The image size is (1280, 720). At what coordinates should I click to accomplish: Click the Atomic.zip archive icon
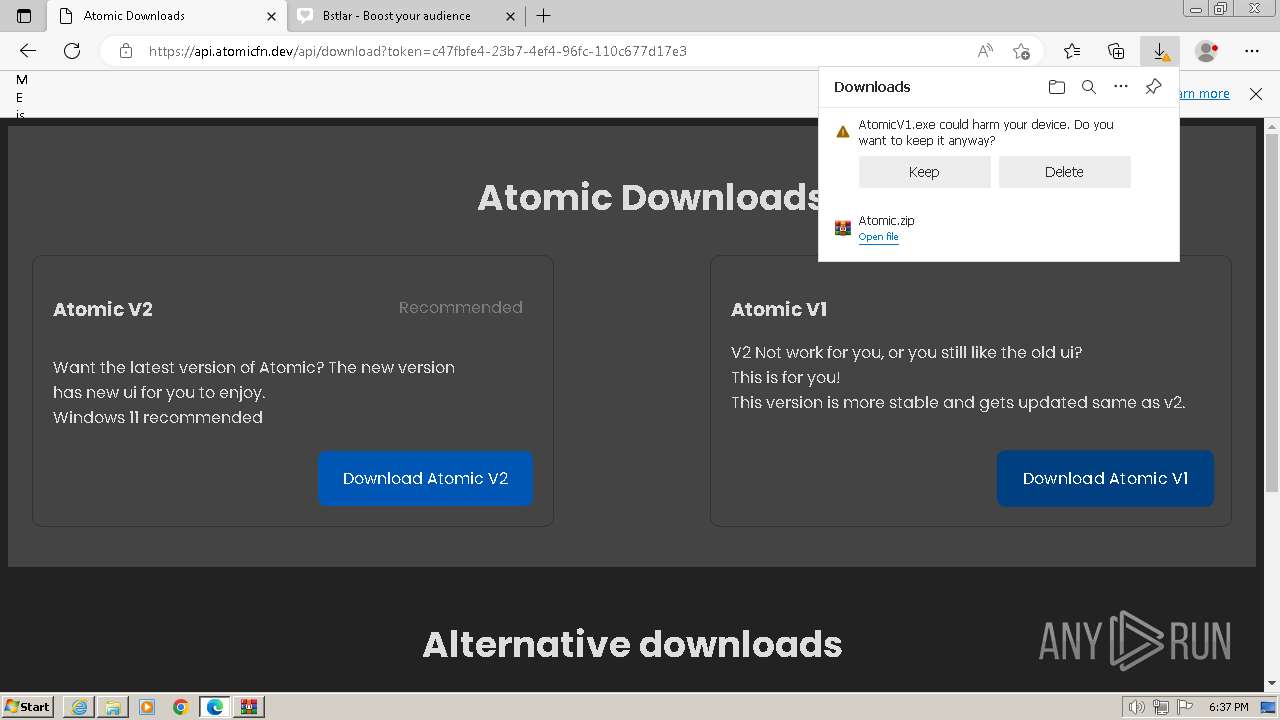(x=843, y=229)
